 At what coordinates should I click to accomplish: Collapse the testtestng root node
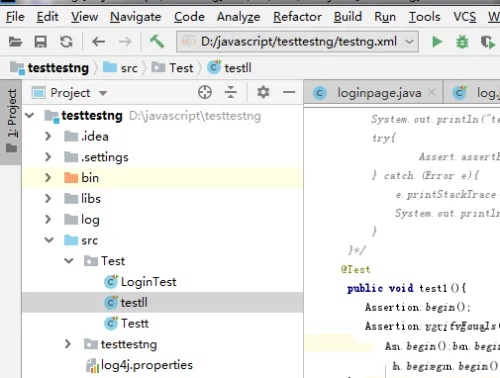coord(30,116)
